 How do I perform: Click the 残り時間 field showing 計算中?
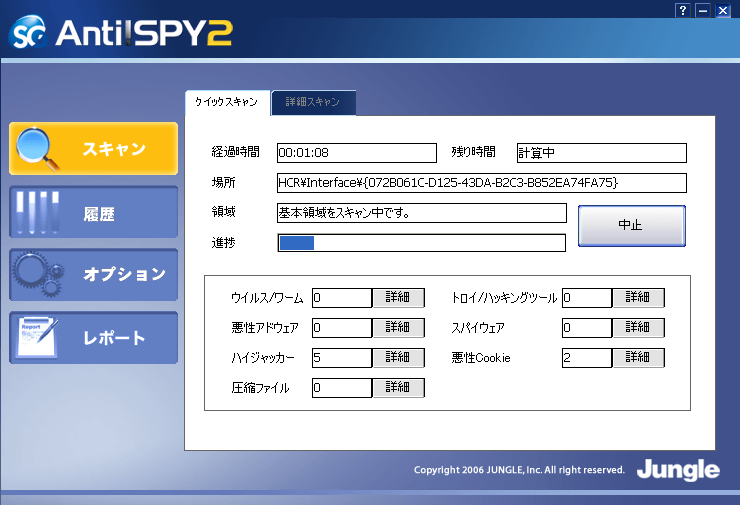[602, 153]
